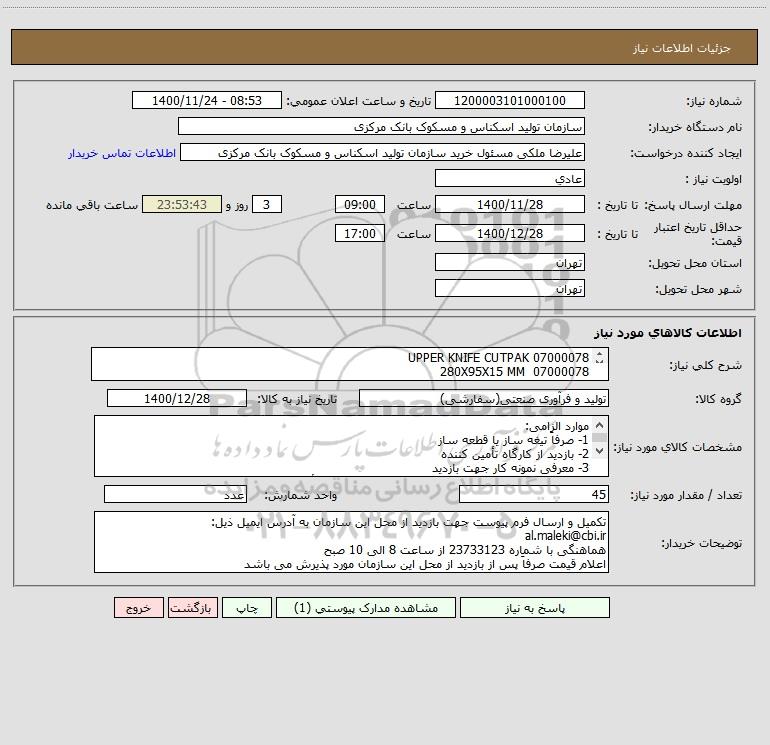Click line '2- بازدید از کارگاه تأمین کننده'
The image size is (770, 745).
pyautogui.click(x=515, y=454)
